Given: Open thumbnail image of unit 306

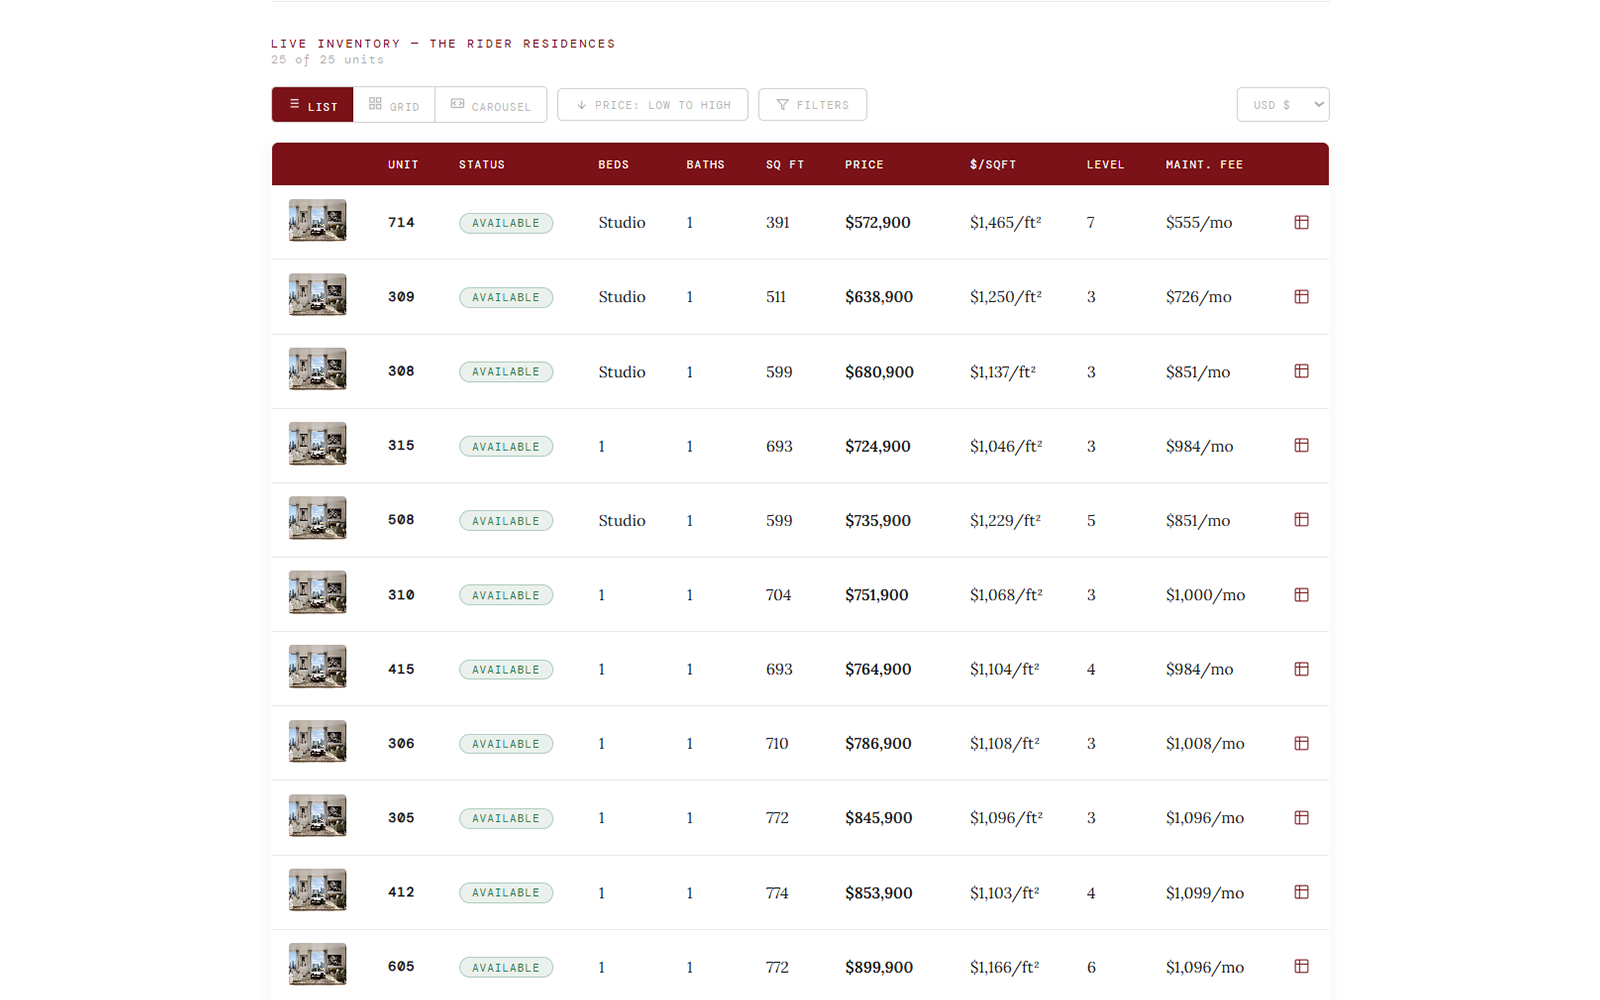Looking at the screenshot, I should [318, 741].
